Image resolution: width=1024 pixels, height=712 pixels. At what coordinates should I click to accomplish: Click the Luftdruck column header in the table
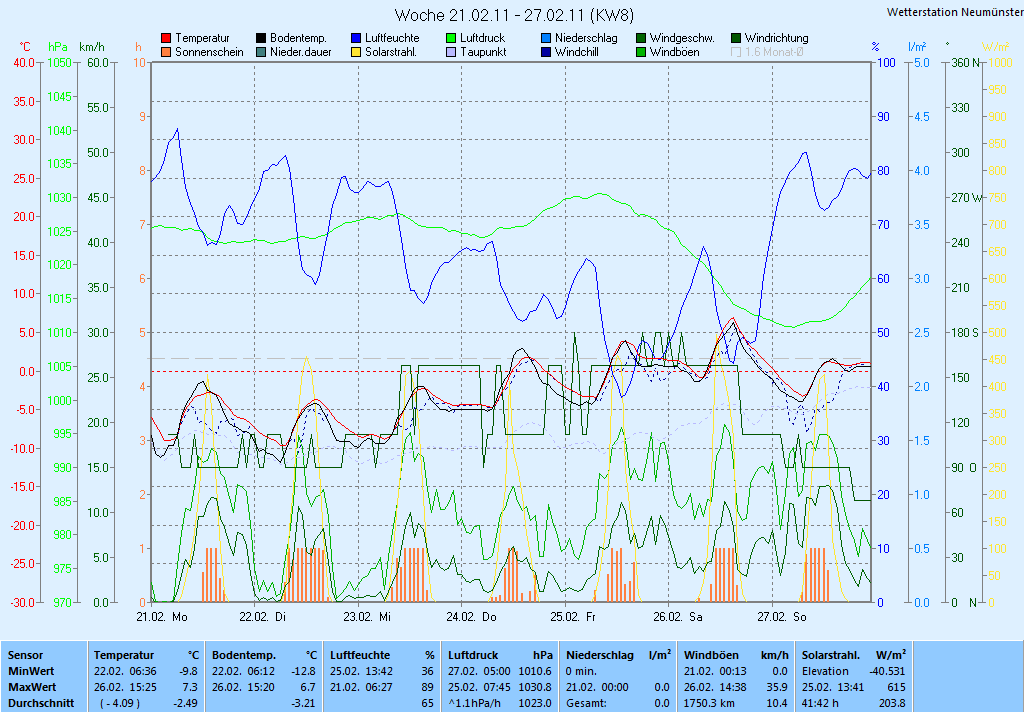click(473, 655)
